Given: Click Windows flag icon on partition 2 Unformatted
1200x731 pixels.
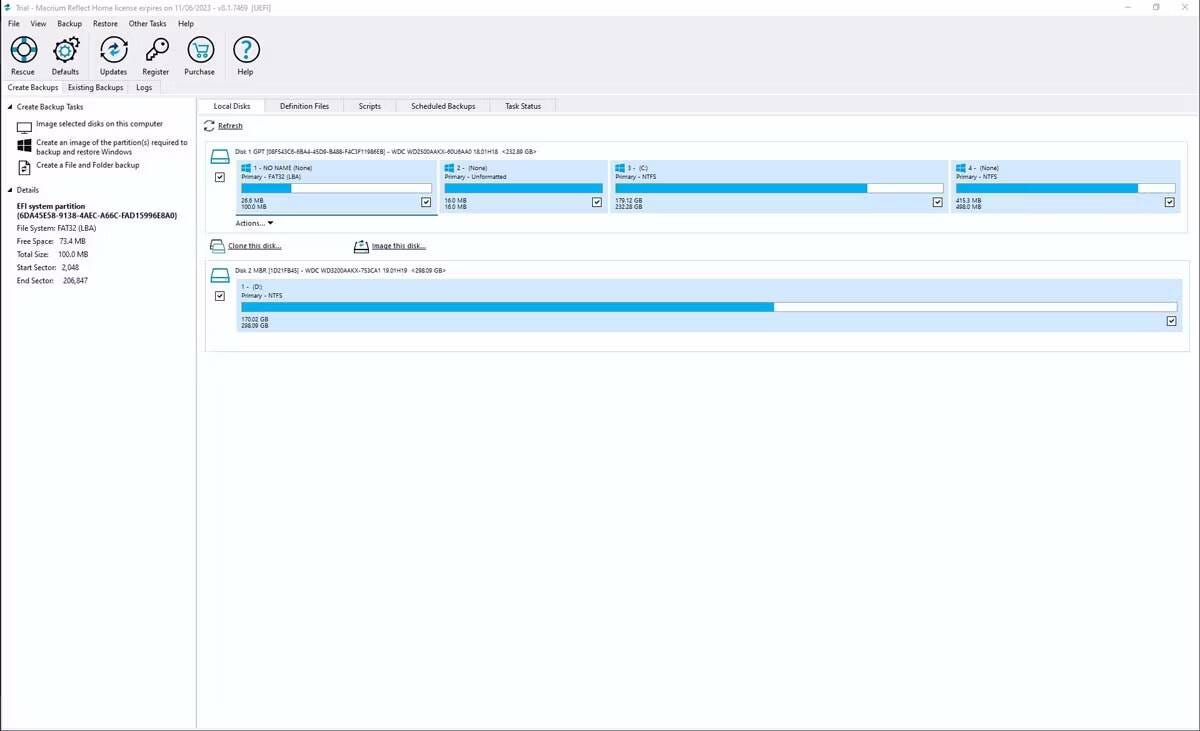Looking at the screenshot, I should point(450,168).
